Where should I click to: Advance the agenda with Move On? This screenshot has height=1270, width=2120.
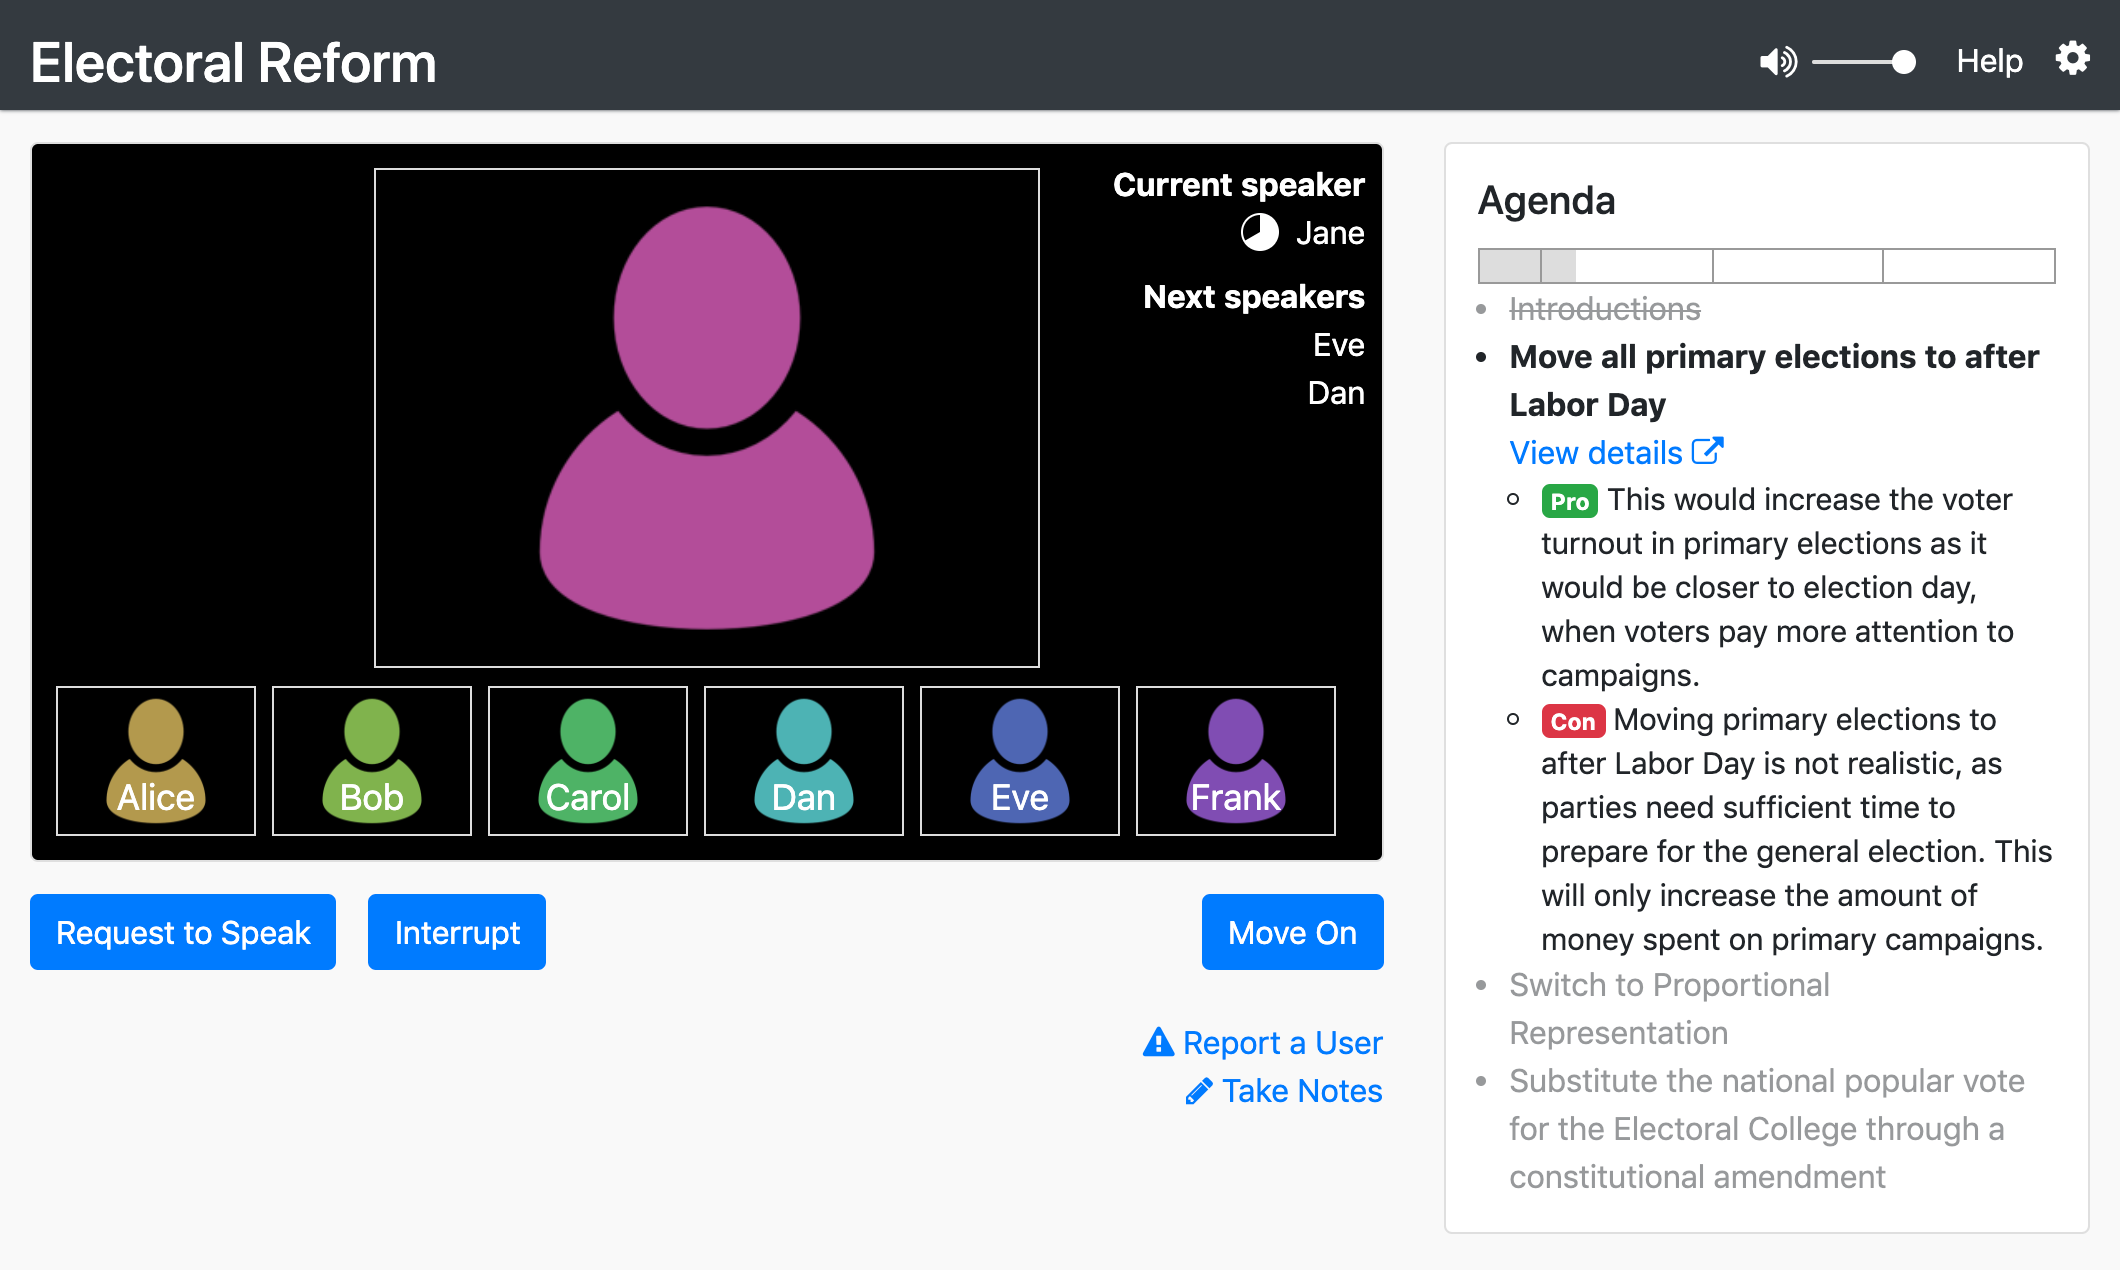(1292, 931)
